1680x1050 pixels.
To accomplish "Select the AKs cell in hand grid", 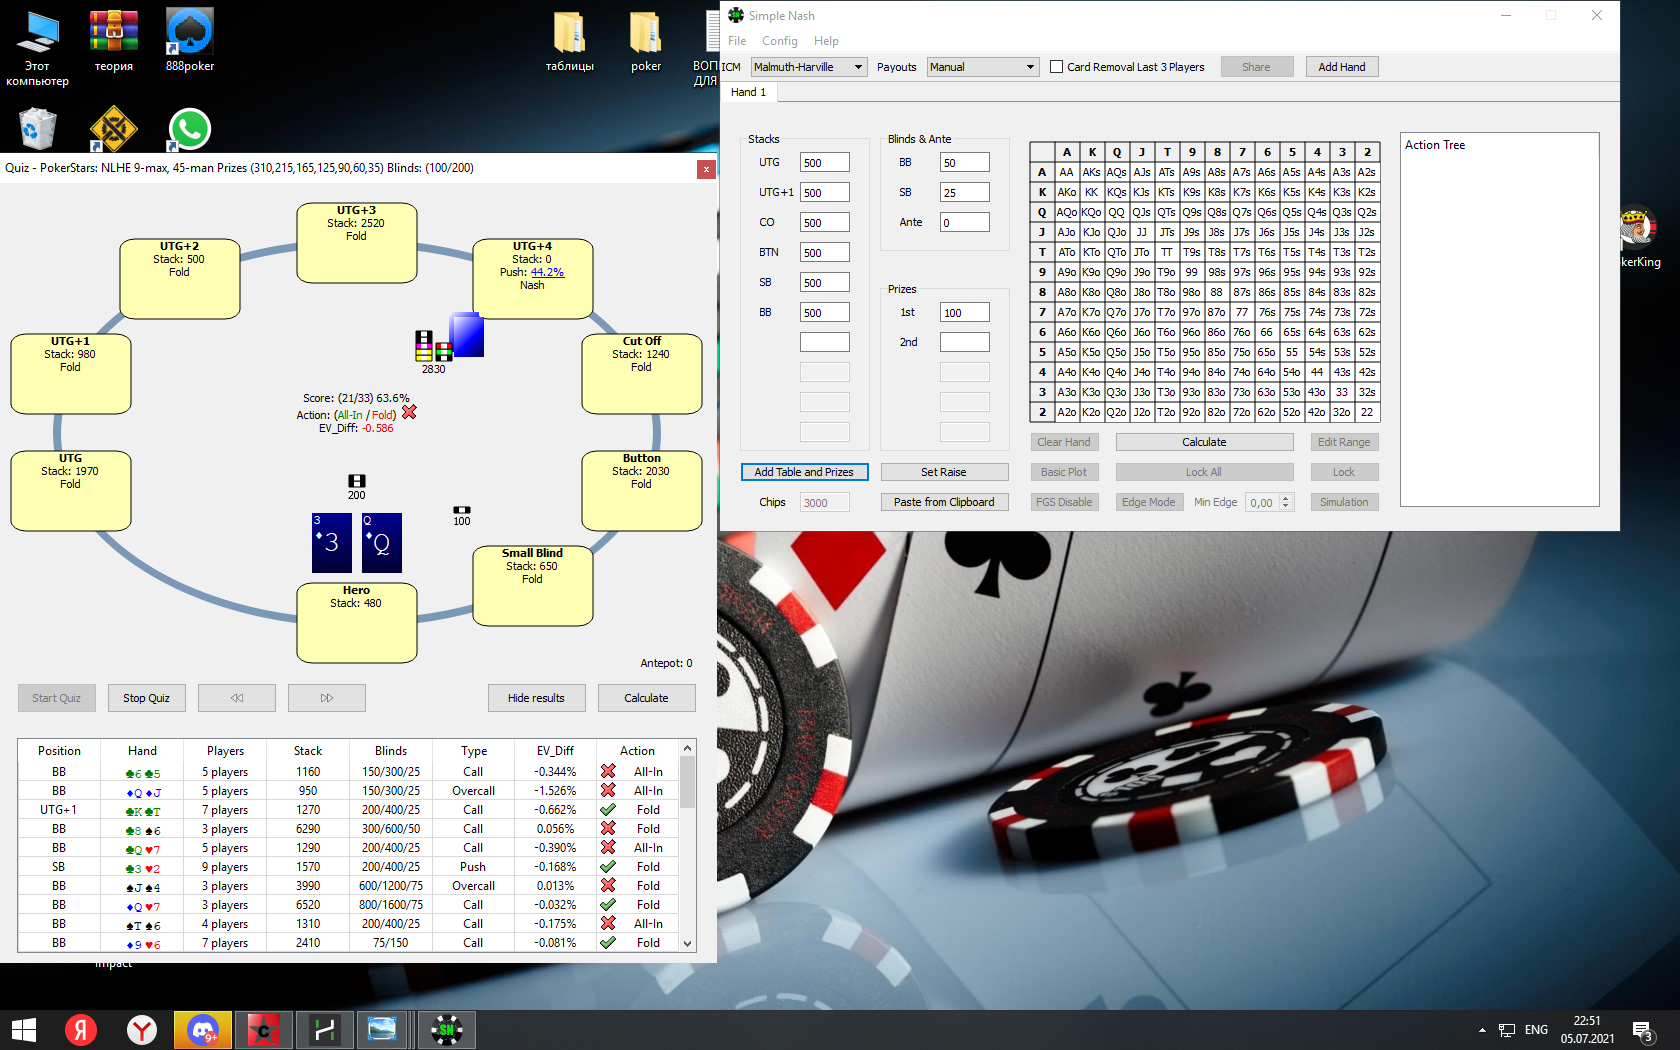I will [1092, 172].
